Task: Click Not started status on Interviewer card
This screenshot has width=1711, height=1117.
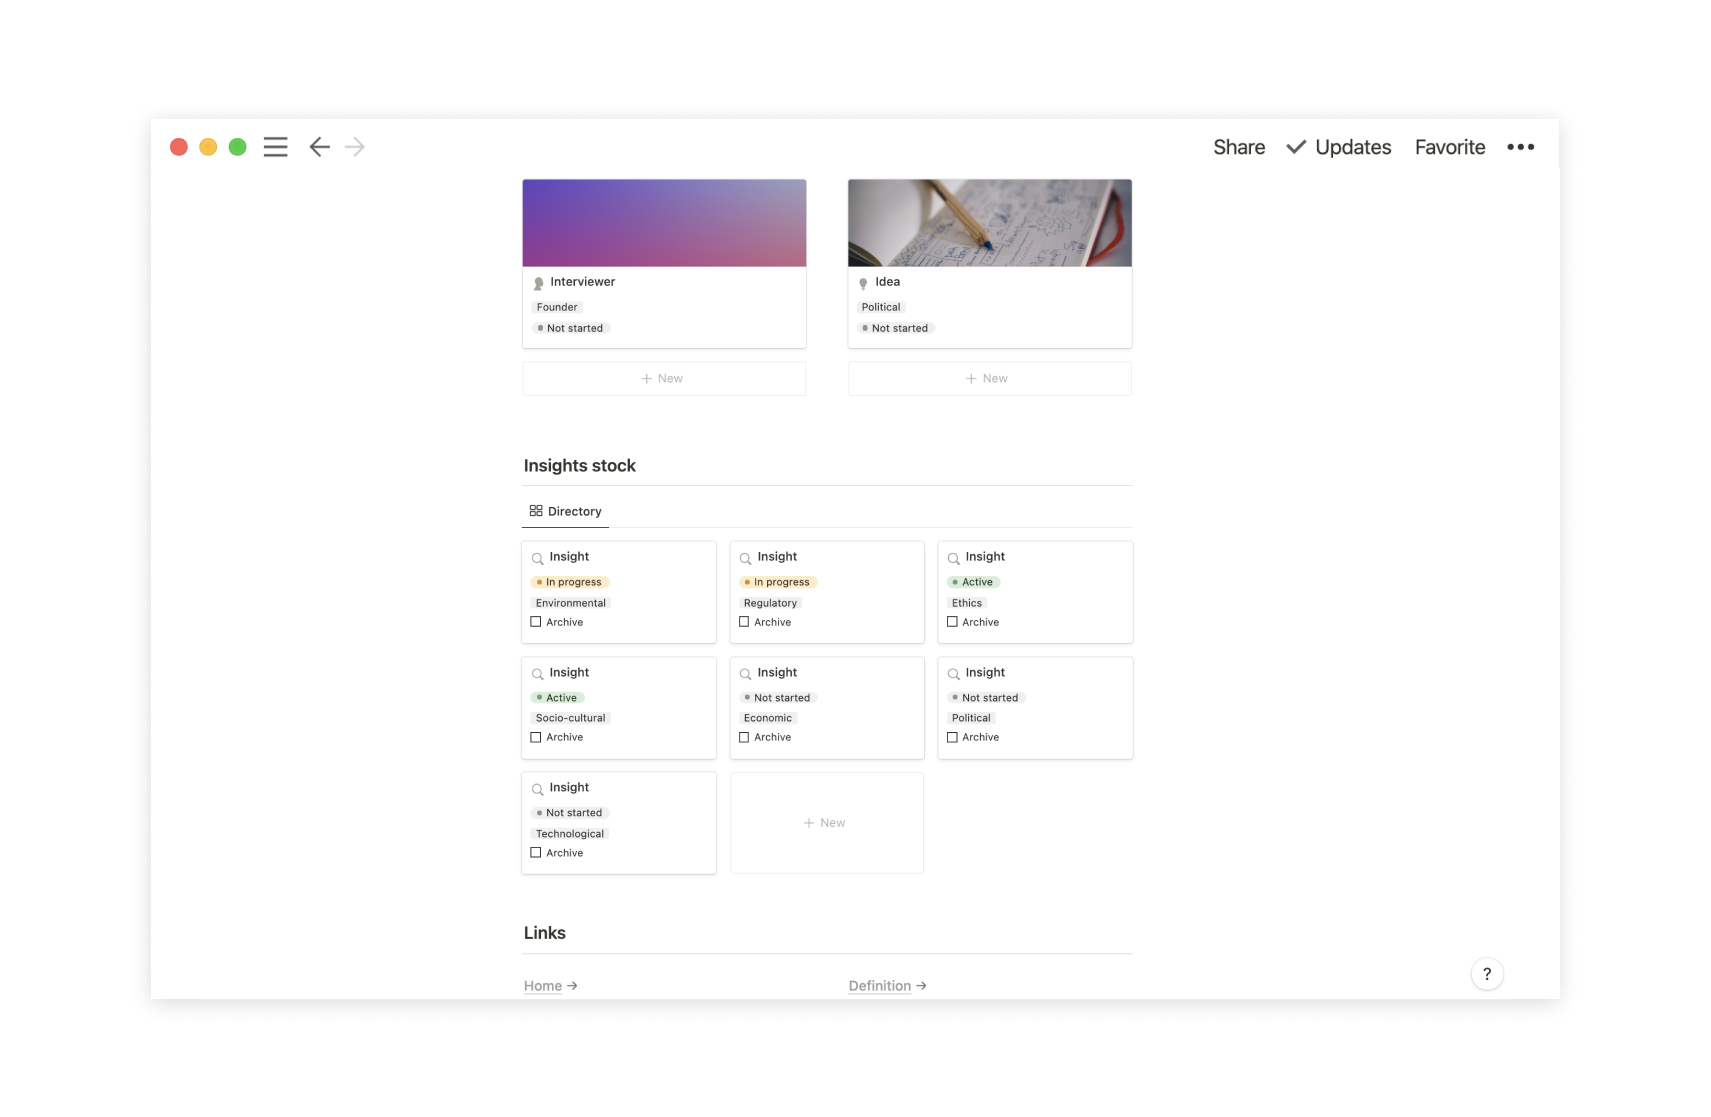Action: pos(571,328)
